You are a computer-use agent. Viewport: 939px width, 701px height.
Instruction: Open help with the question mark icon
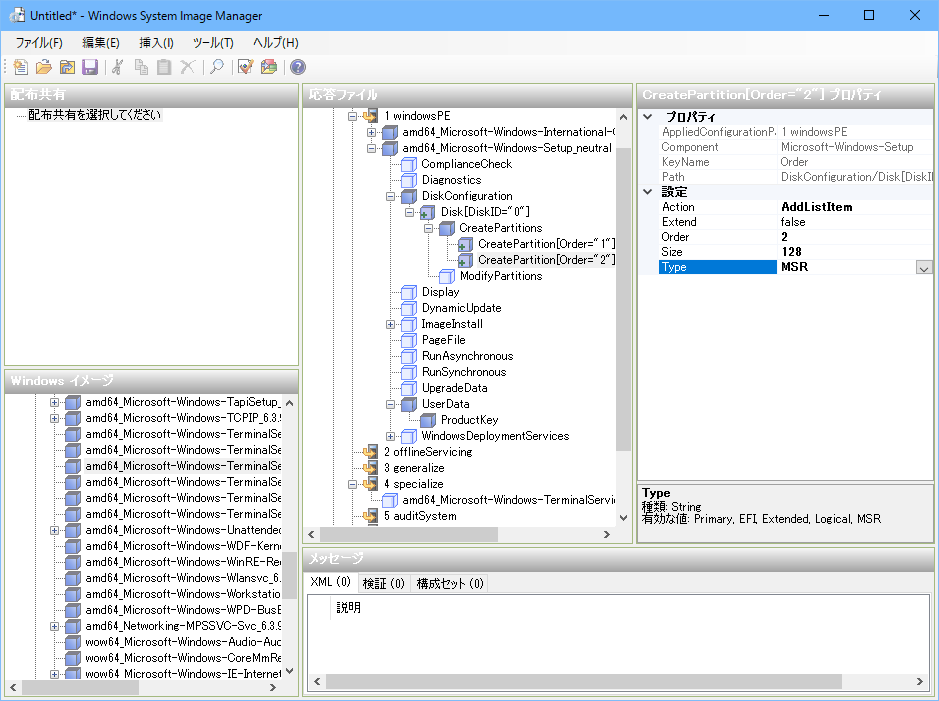pos(298,67)
